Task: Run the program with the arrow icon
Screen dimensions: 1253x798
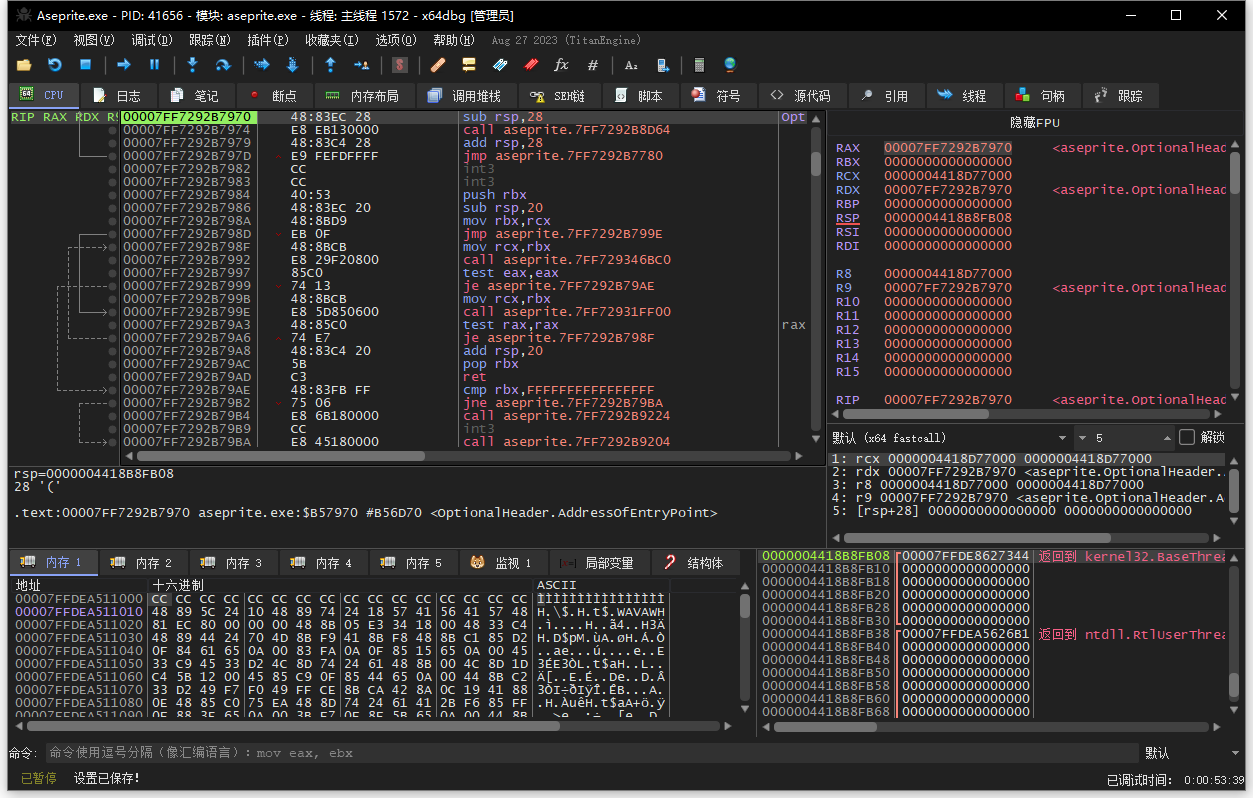Action: pos(124,65)
